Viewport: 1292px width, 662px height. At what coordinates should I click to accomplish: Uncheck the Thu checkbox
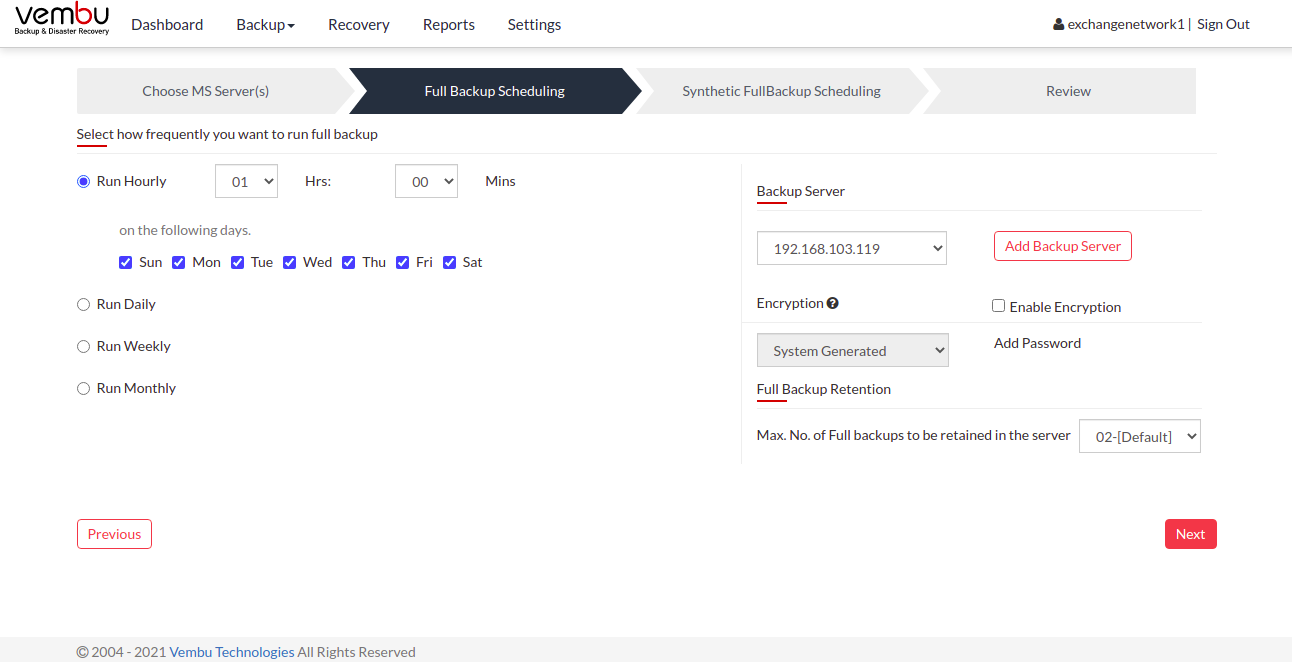click(x=348, y=262)
